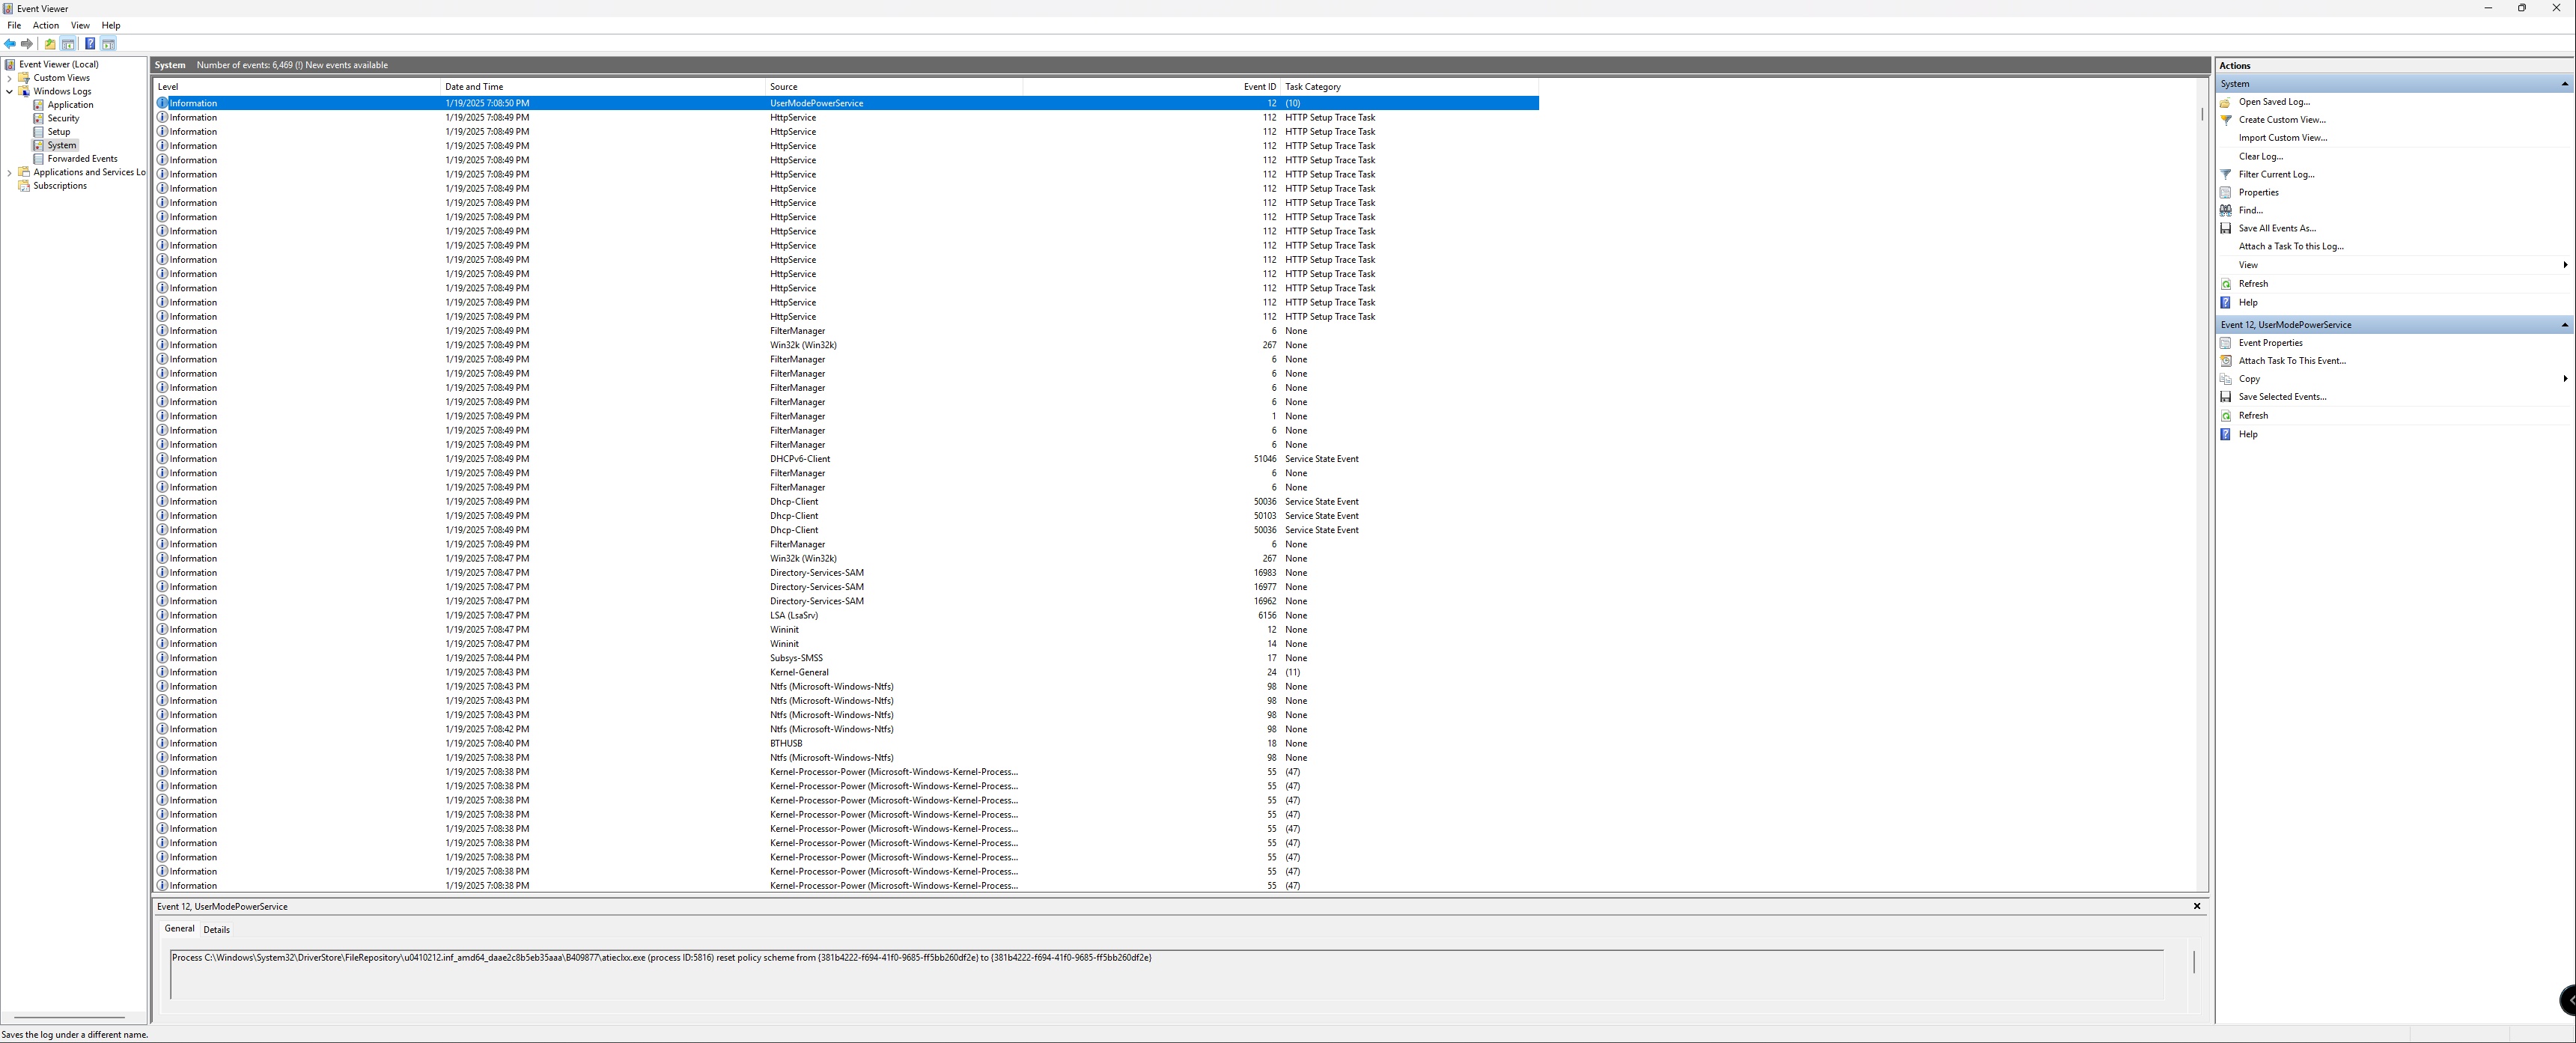Select the BTHUSB event row
The image size is (2576, 1043).
[846, 744]
